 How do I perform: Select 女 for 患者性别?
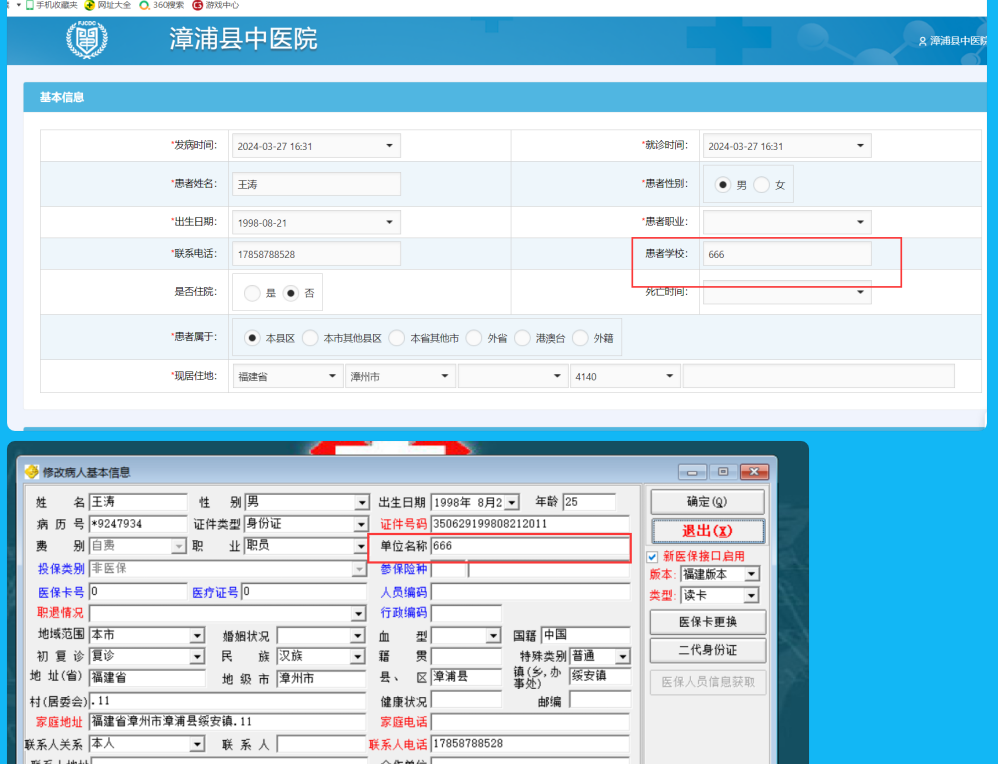761,185
